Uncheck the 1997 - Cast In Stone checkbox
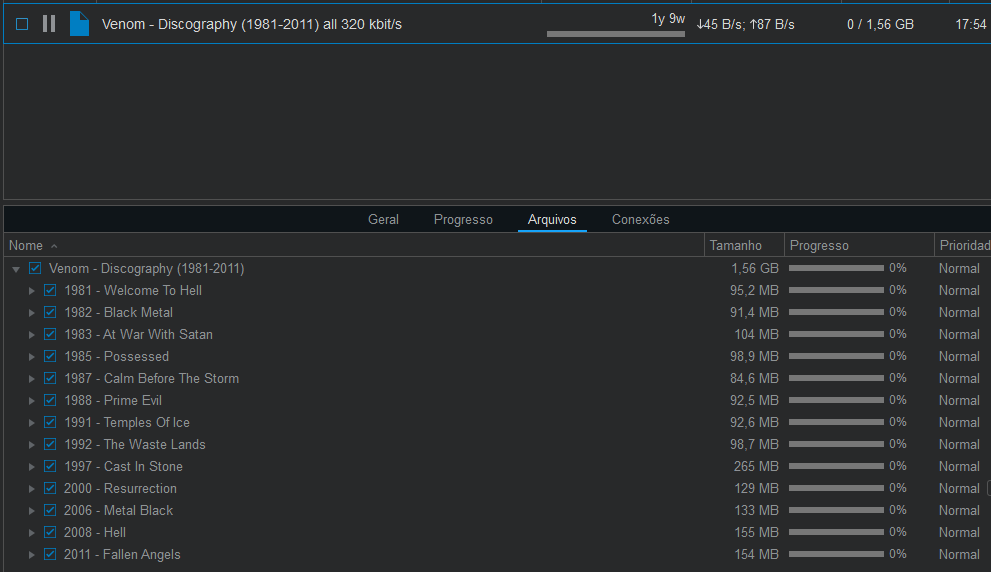Viewport: 991px width, 572px height. coord(50,466)
